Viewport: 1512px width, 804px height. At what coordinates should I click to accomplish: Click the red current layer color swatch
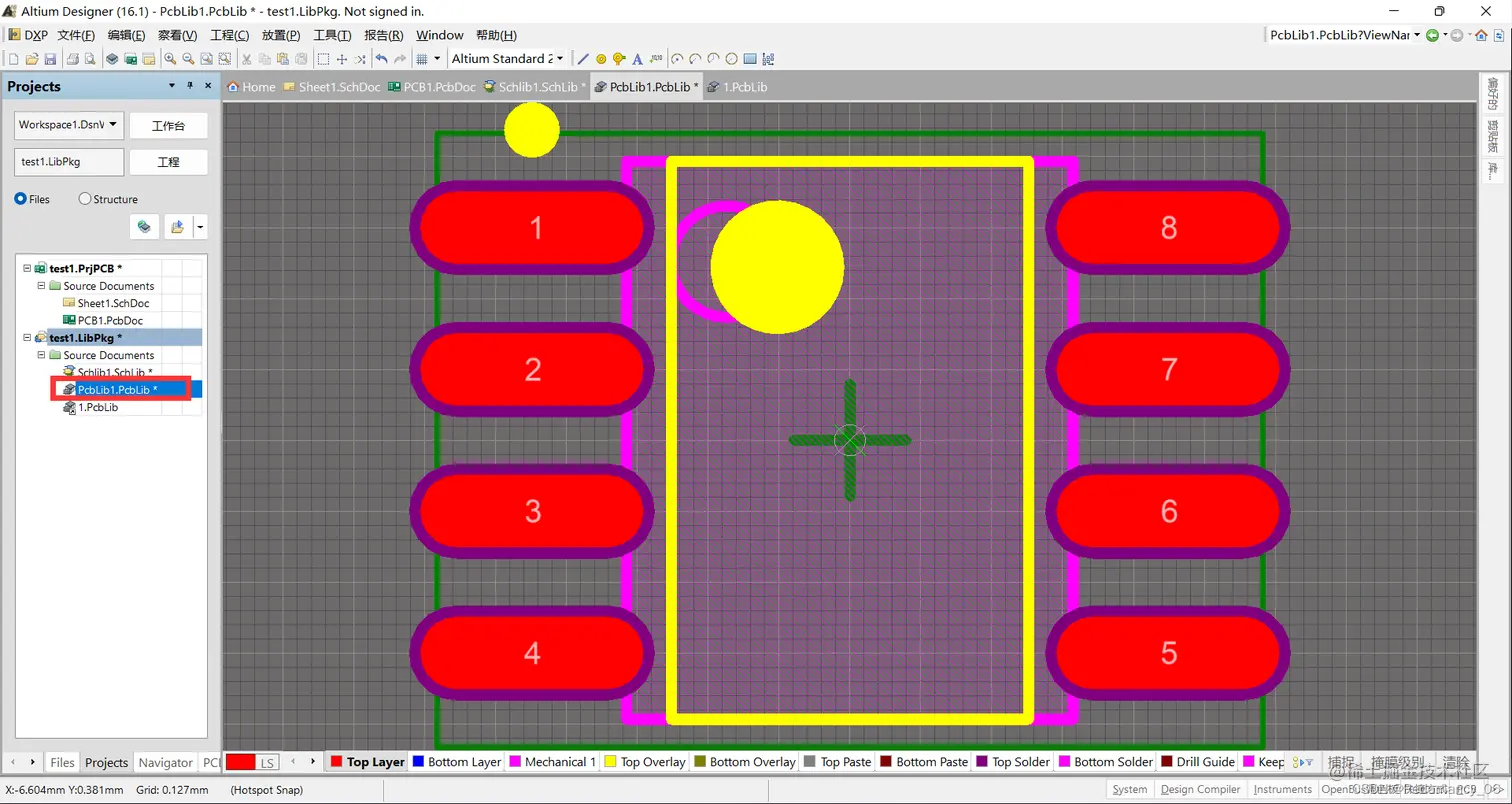tap(241, 762)
